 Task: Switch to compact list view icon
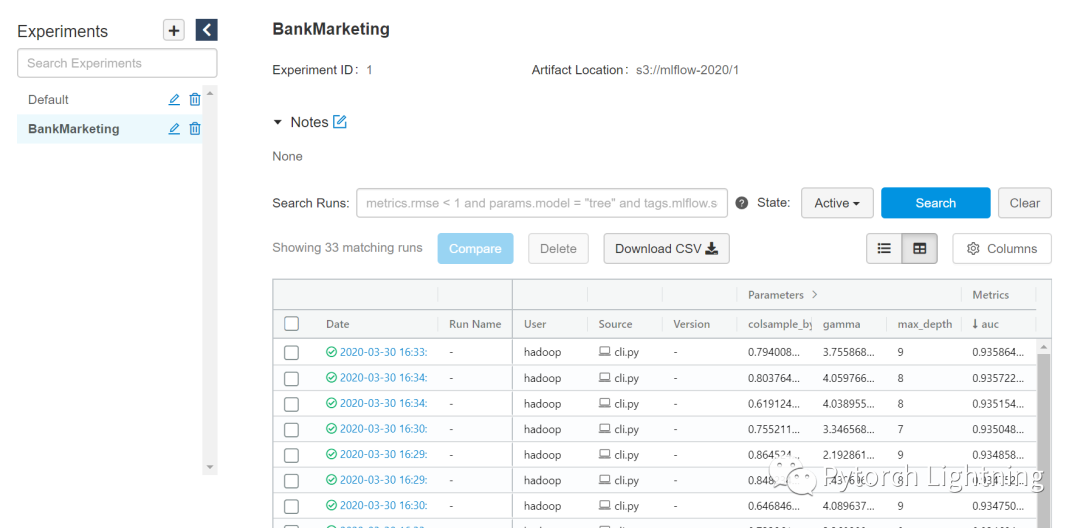[x=884, y=249]
